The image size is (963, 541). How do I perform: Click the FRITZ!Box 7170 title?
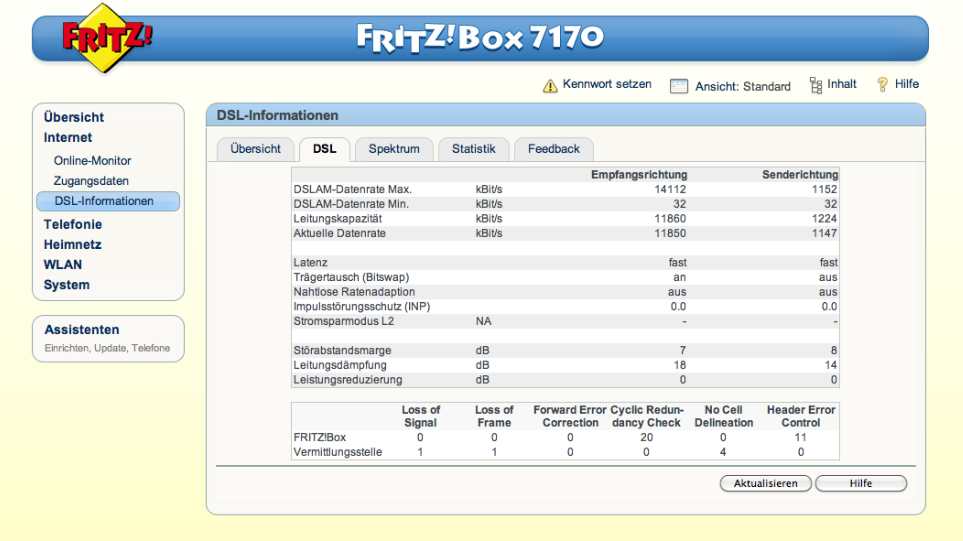[480, 38]
